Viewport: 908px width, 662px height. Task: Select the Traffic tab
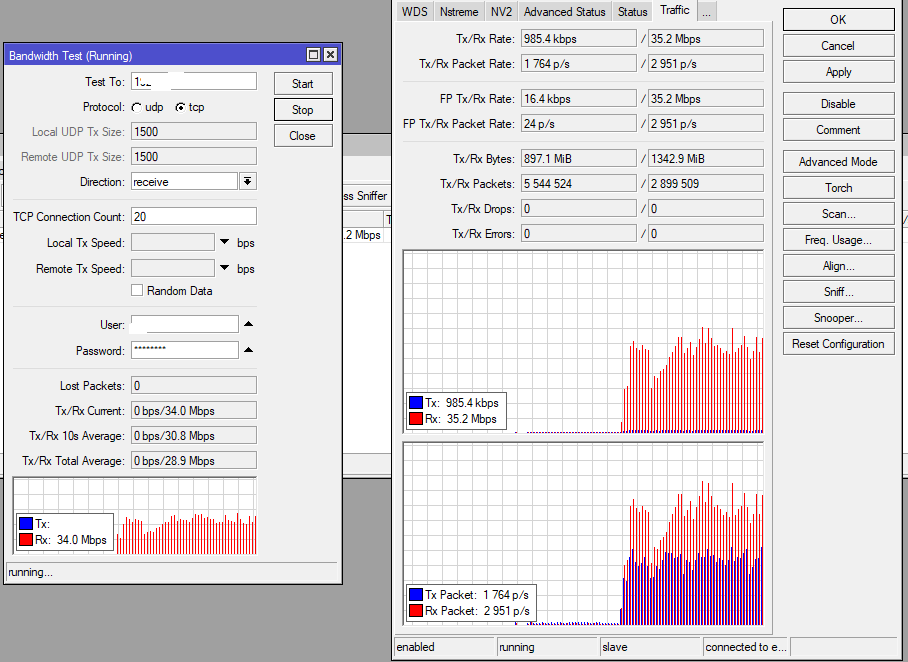pyautogui.click(x=675, y=10)
